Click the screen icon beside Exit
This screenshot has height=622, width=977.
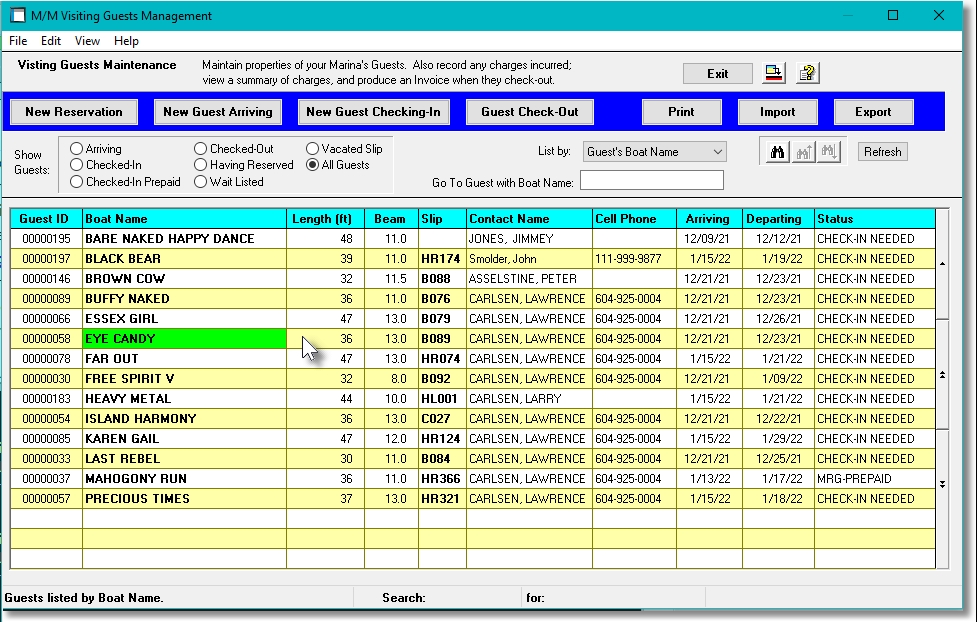point(775,73)
